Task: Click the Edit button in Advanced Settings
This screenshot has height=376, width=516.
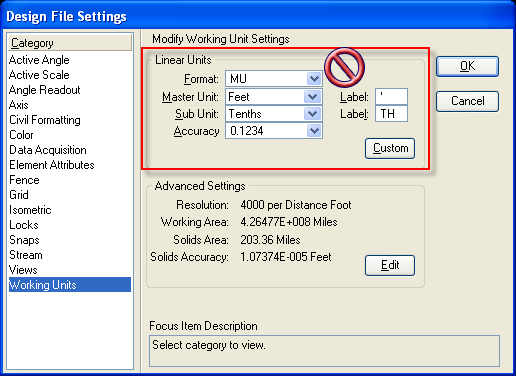Action: (x=390, y=265)
